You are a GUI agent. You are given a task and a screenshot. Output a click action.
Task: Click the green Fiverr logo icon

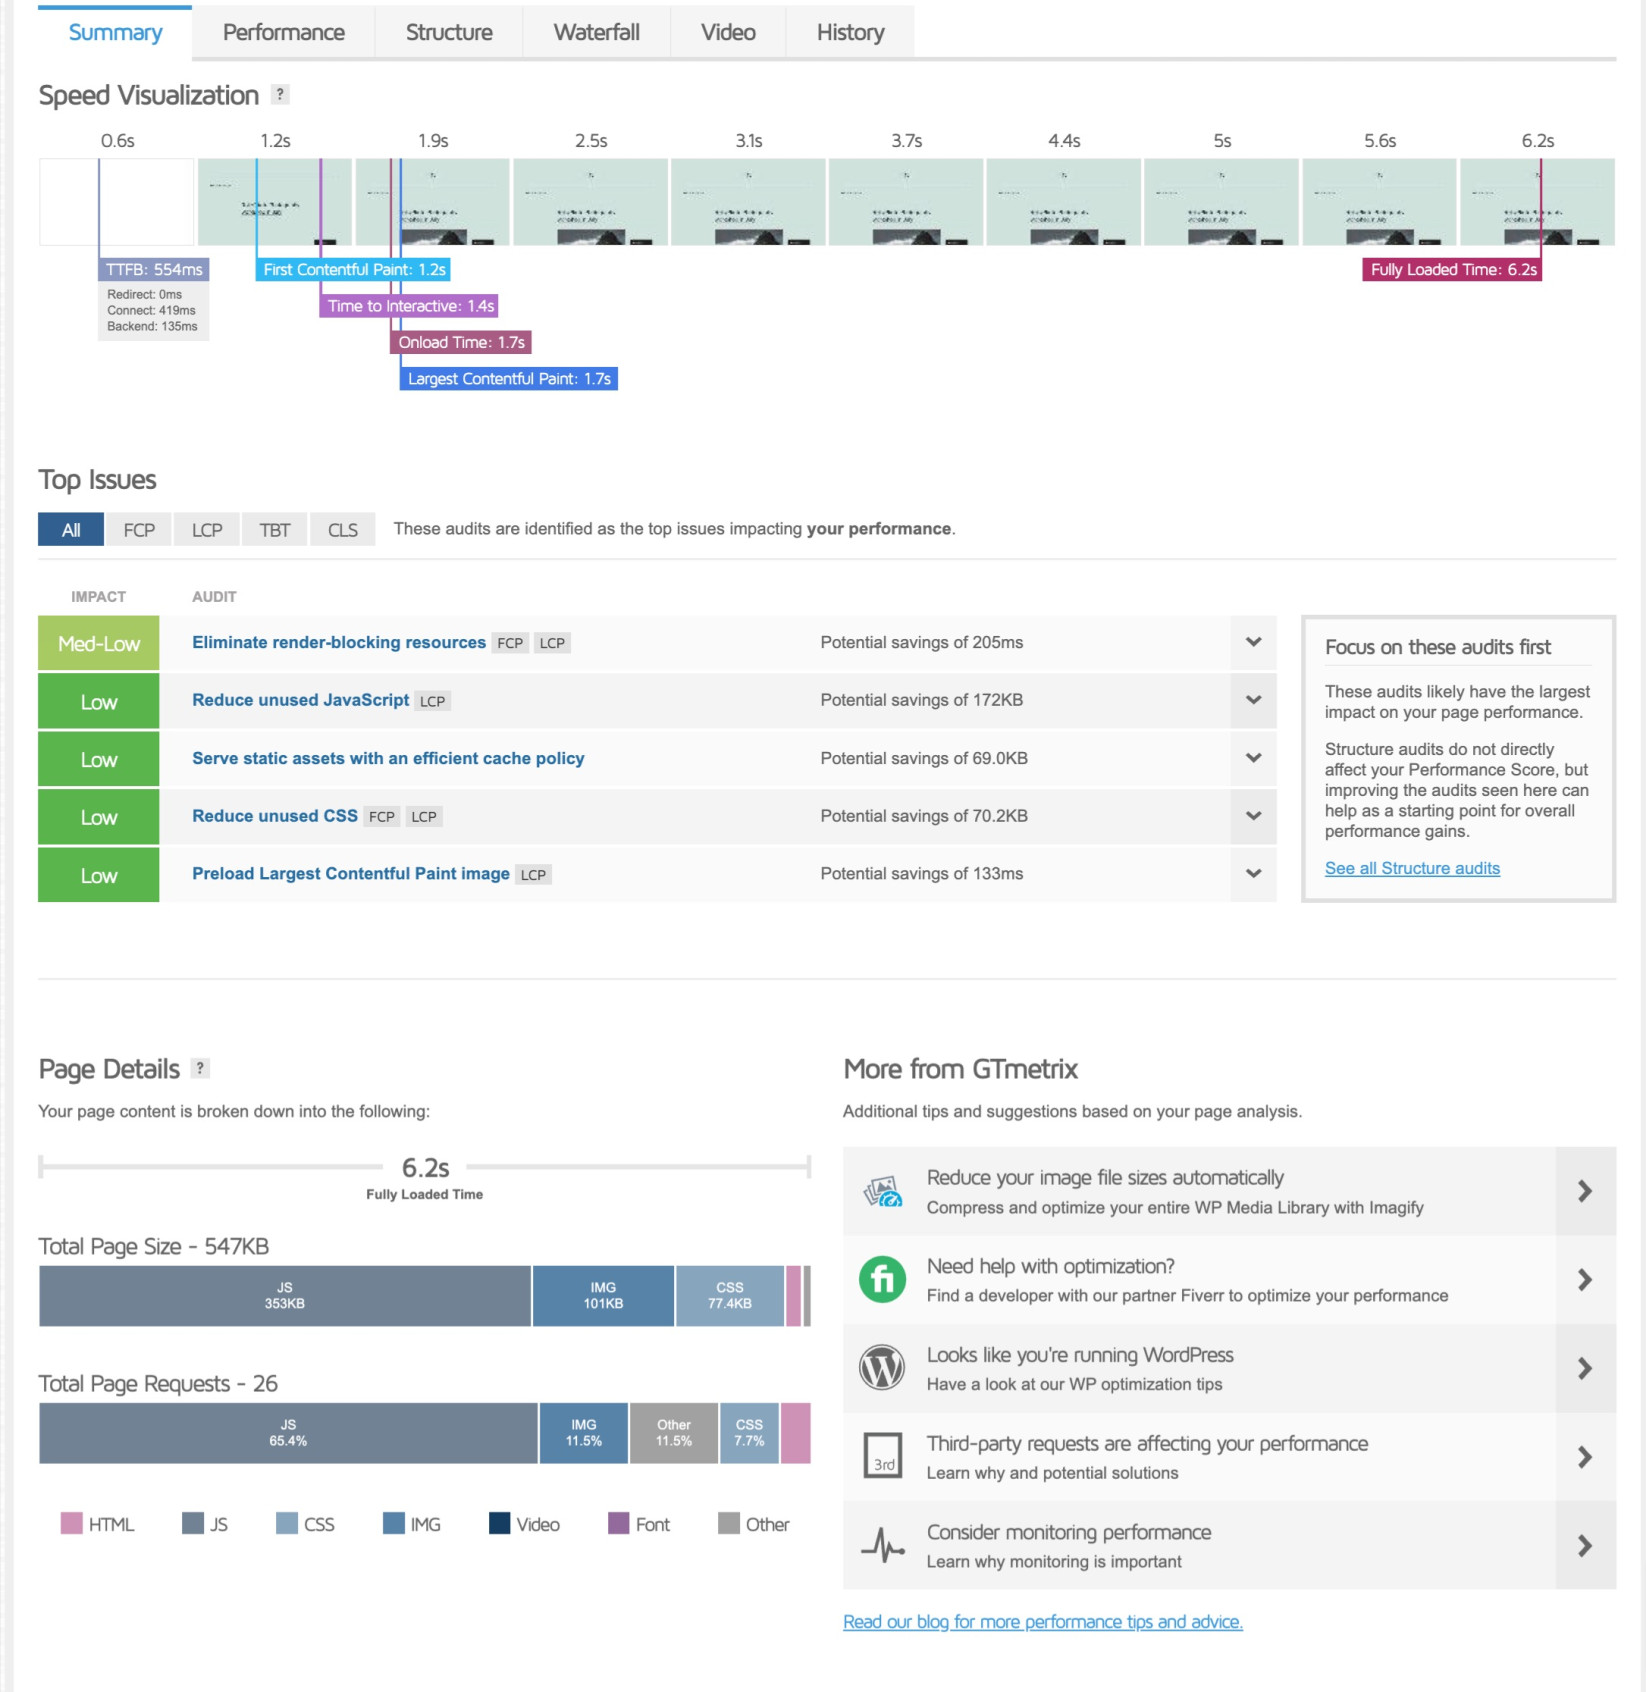(883, 1279)
